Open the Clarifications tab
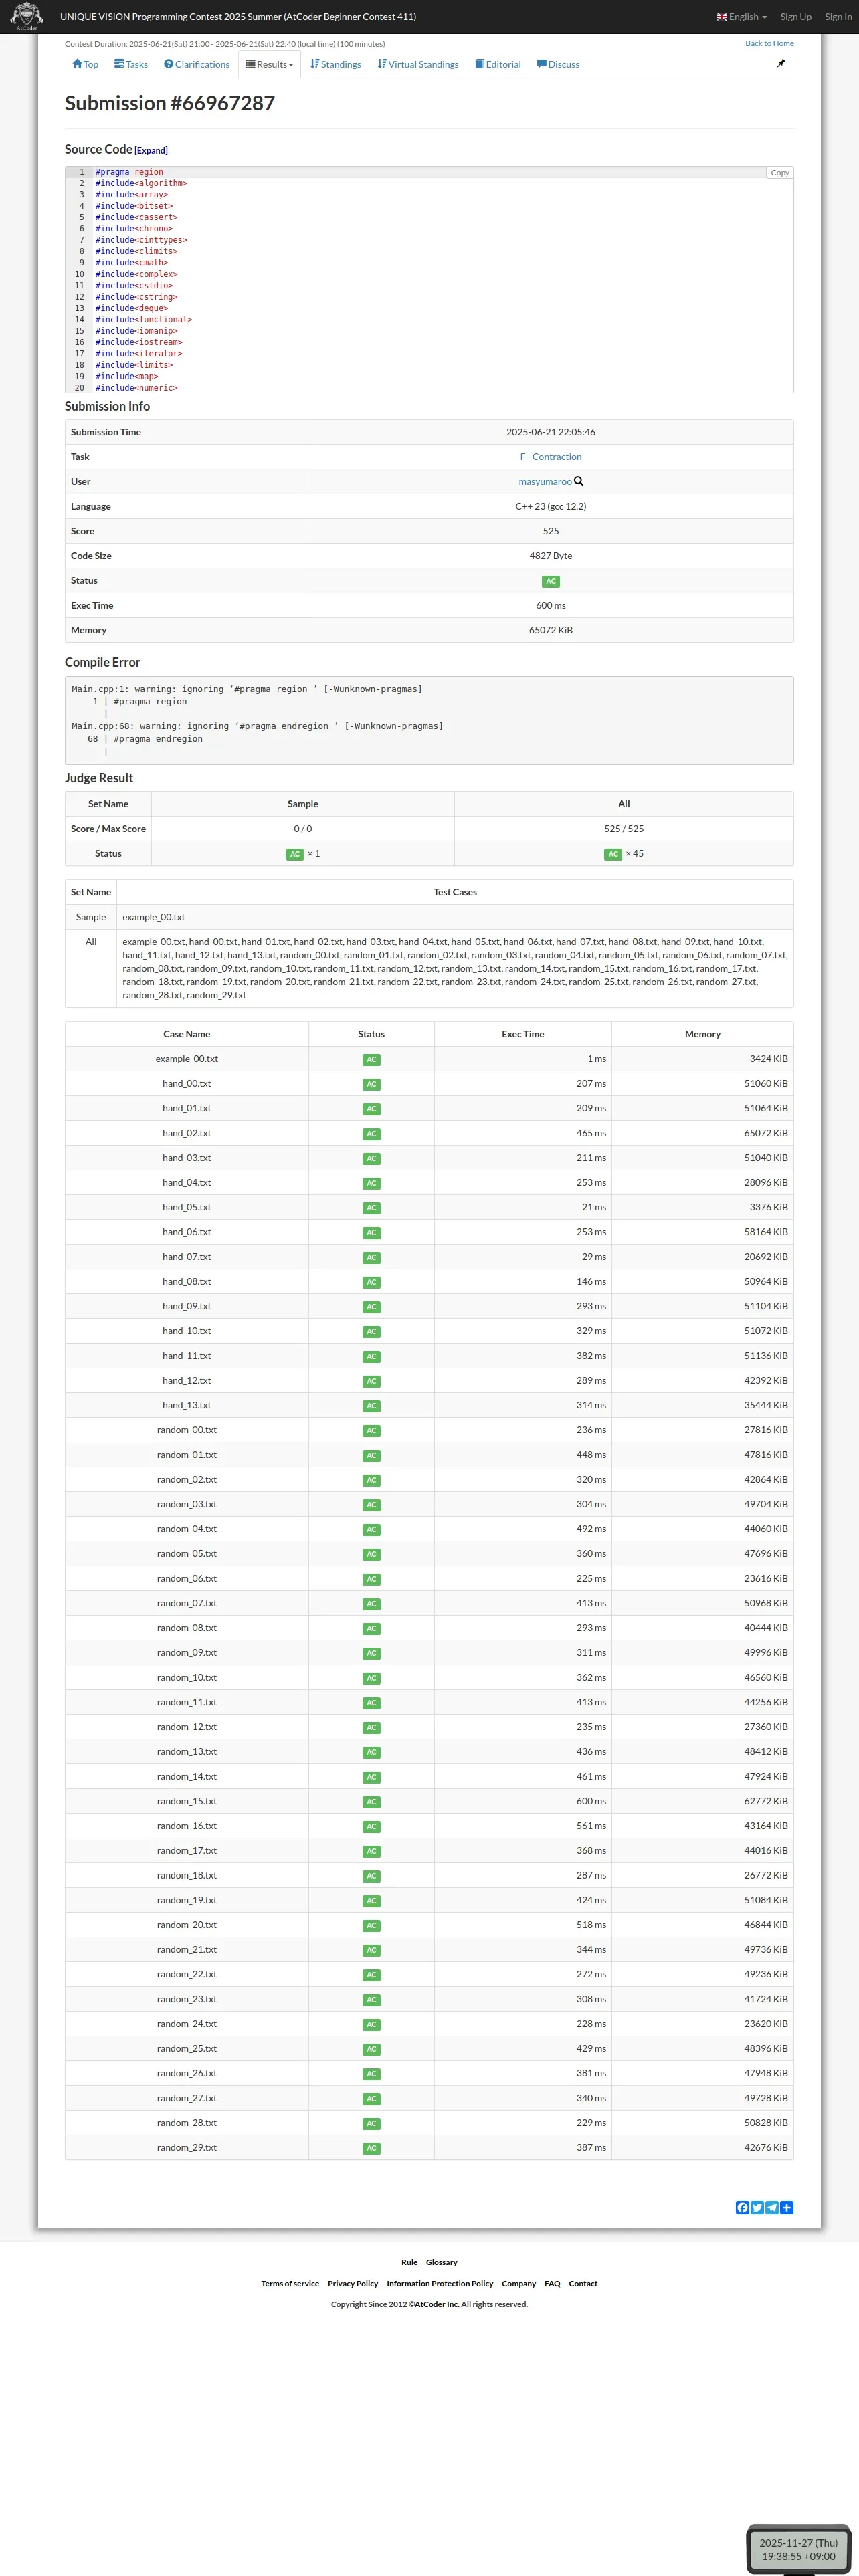This screenshot has height=2576, width=859. [x=197, y=64]
